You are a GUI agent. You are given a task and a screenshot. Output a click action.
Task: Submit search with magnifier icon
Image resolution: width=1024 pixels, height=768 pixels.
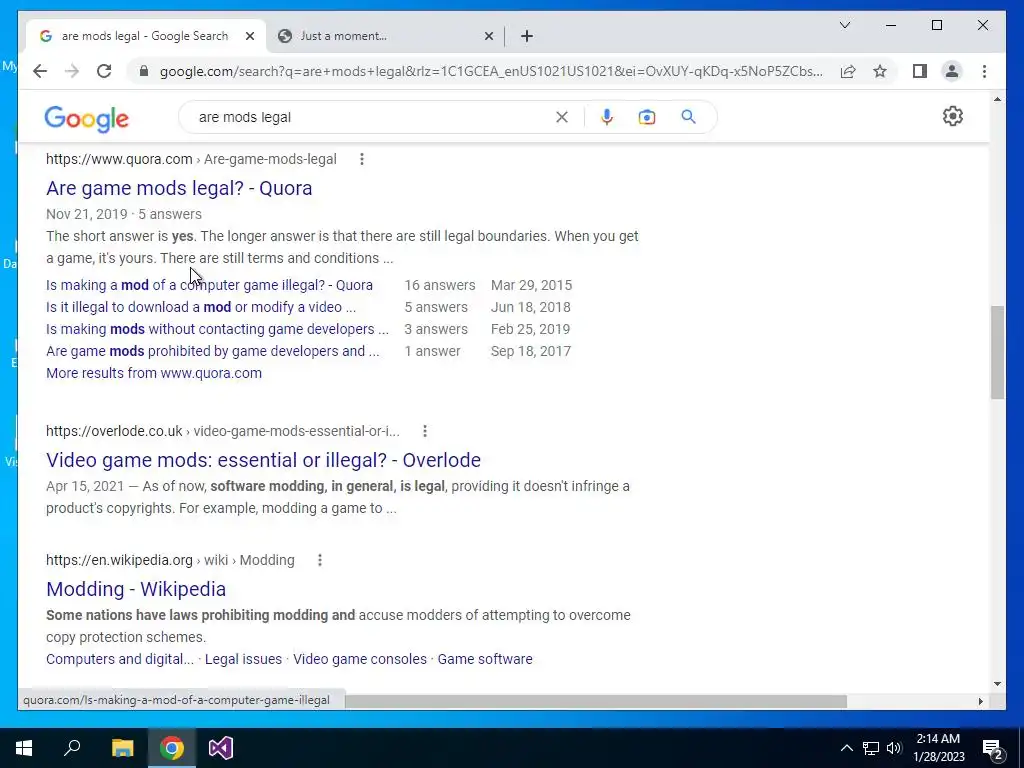point(688,117)
